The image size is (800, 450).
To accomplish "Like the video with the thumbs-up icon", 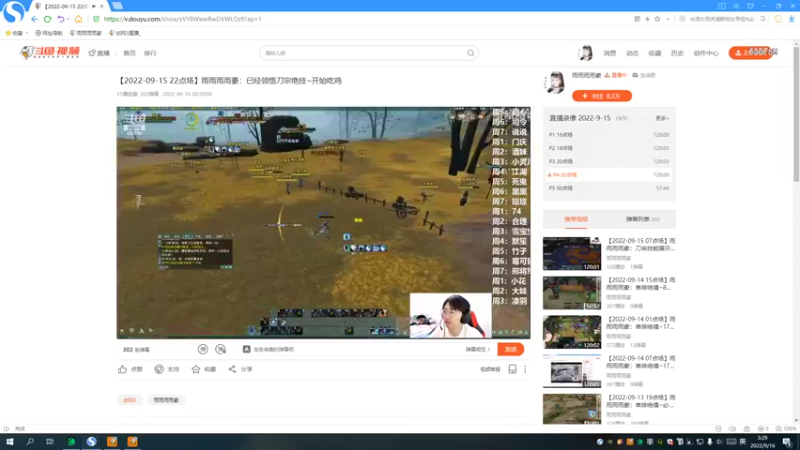I will pos(122,369).
